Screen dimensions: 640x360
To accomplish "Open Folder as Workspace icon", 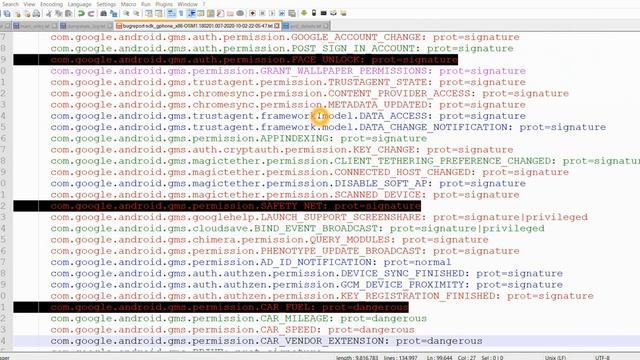I will pyautogui.click(x=231, y=13).
